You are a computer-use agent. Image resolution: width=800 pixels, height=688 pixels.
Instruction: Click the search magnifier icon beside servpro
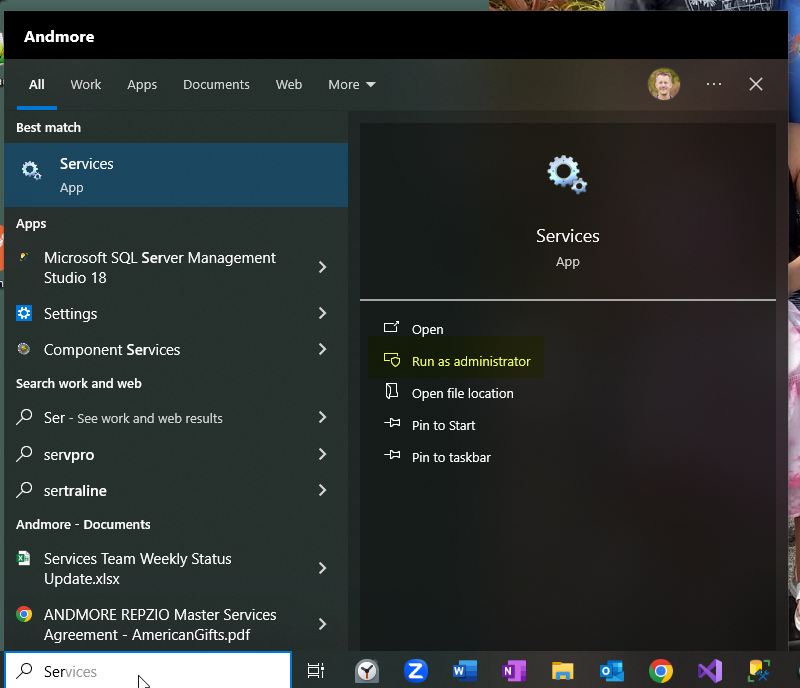pyautogui.click(x=24, y=454)
